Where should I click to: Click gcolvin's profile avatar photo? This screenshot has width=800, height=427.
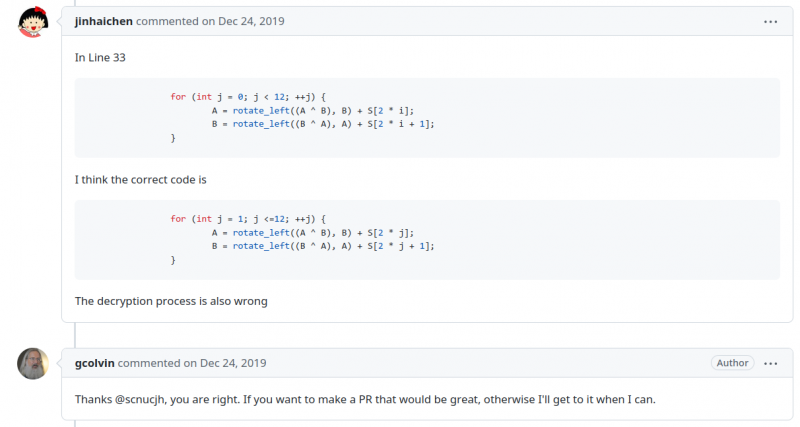click(x=33, y=363)
